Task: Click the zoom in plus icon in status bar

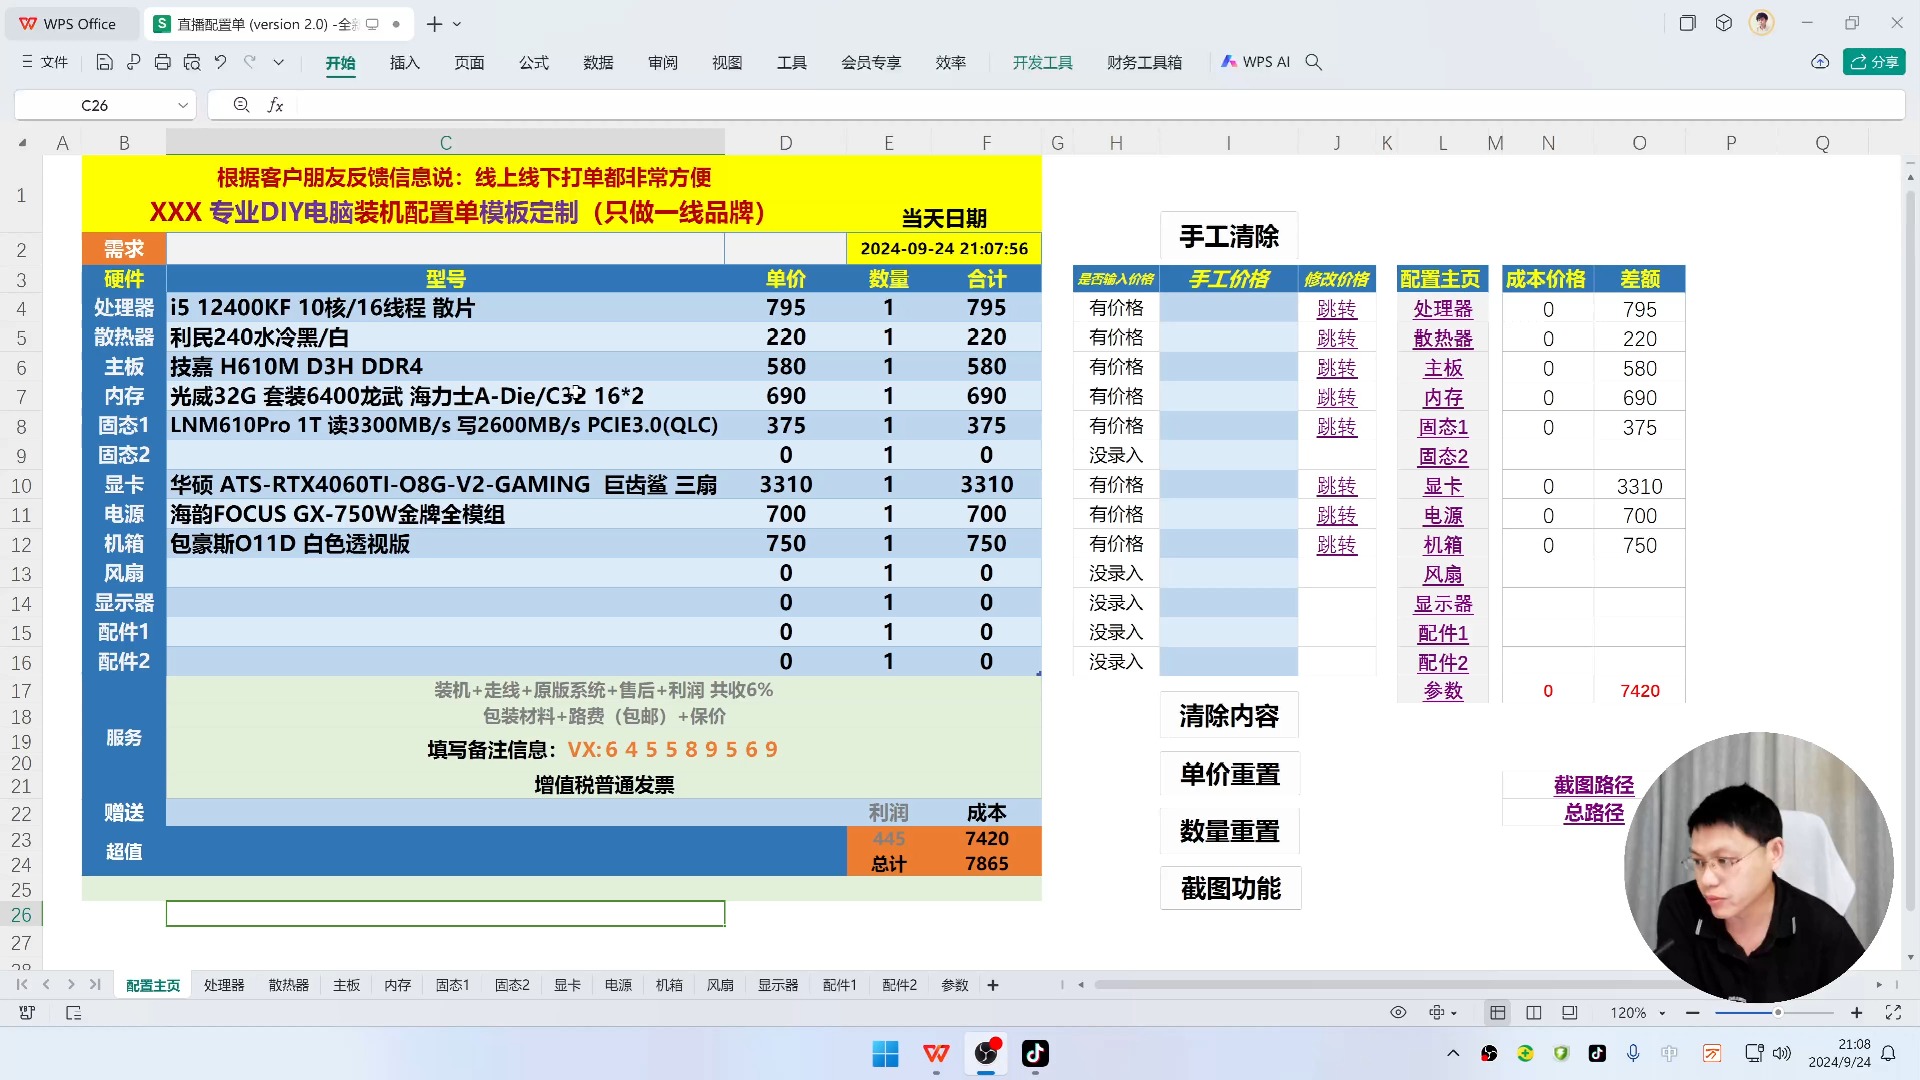Action: [x=1856, y=1013]
